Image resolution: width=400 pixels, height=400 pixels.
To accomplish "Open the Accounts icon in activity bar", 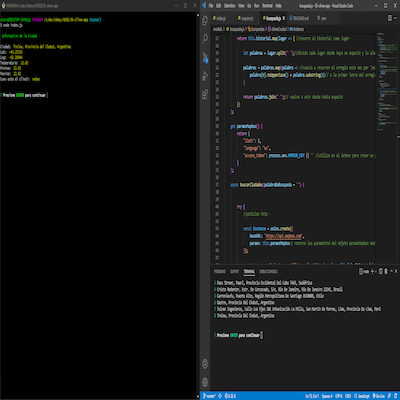I will 205,364.
